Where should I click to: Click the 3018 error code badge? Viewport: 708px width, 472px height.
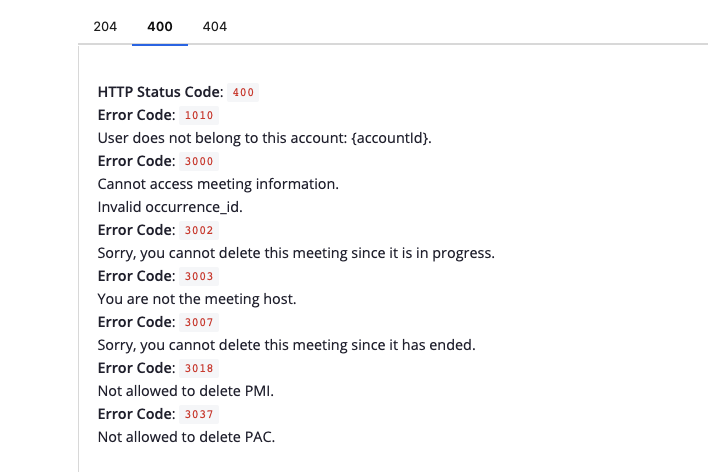tap(199, 369)
